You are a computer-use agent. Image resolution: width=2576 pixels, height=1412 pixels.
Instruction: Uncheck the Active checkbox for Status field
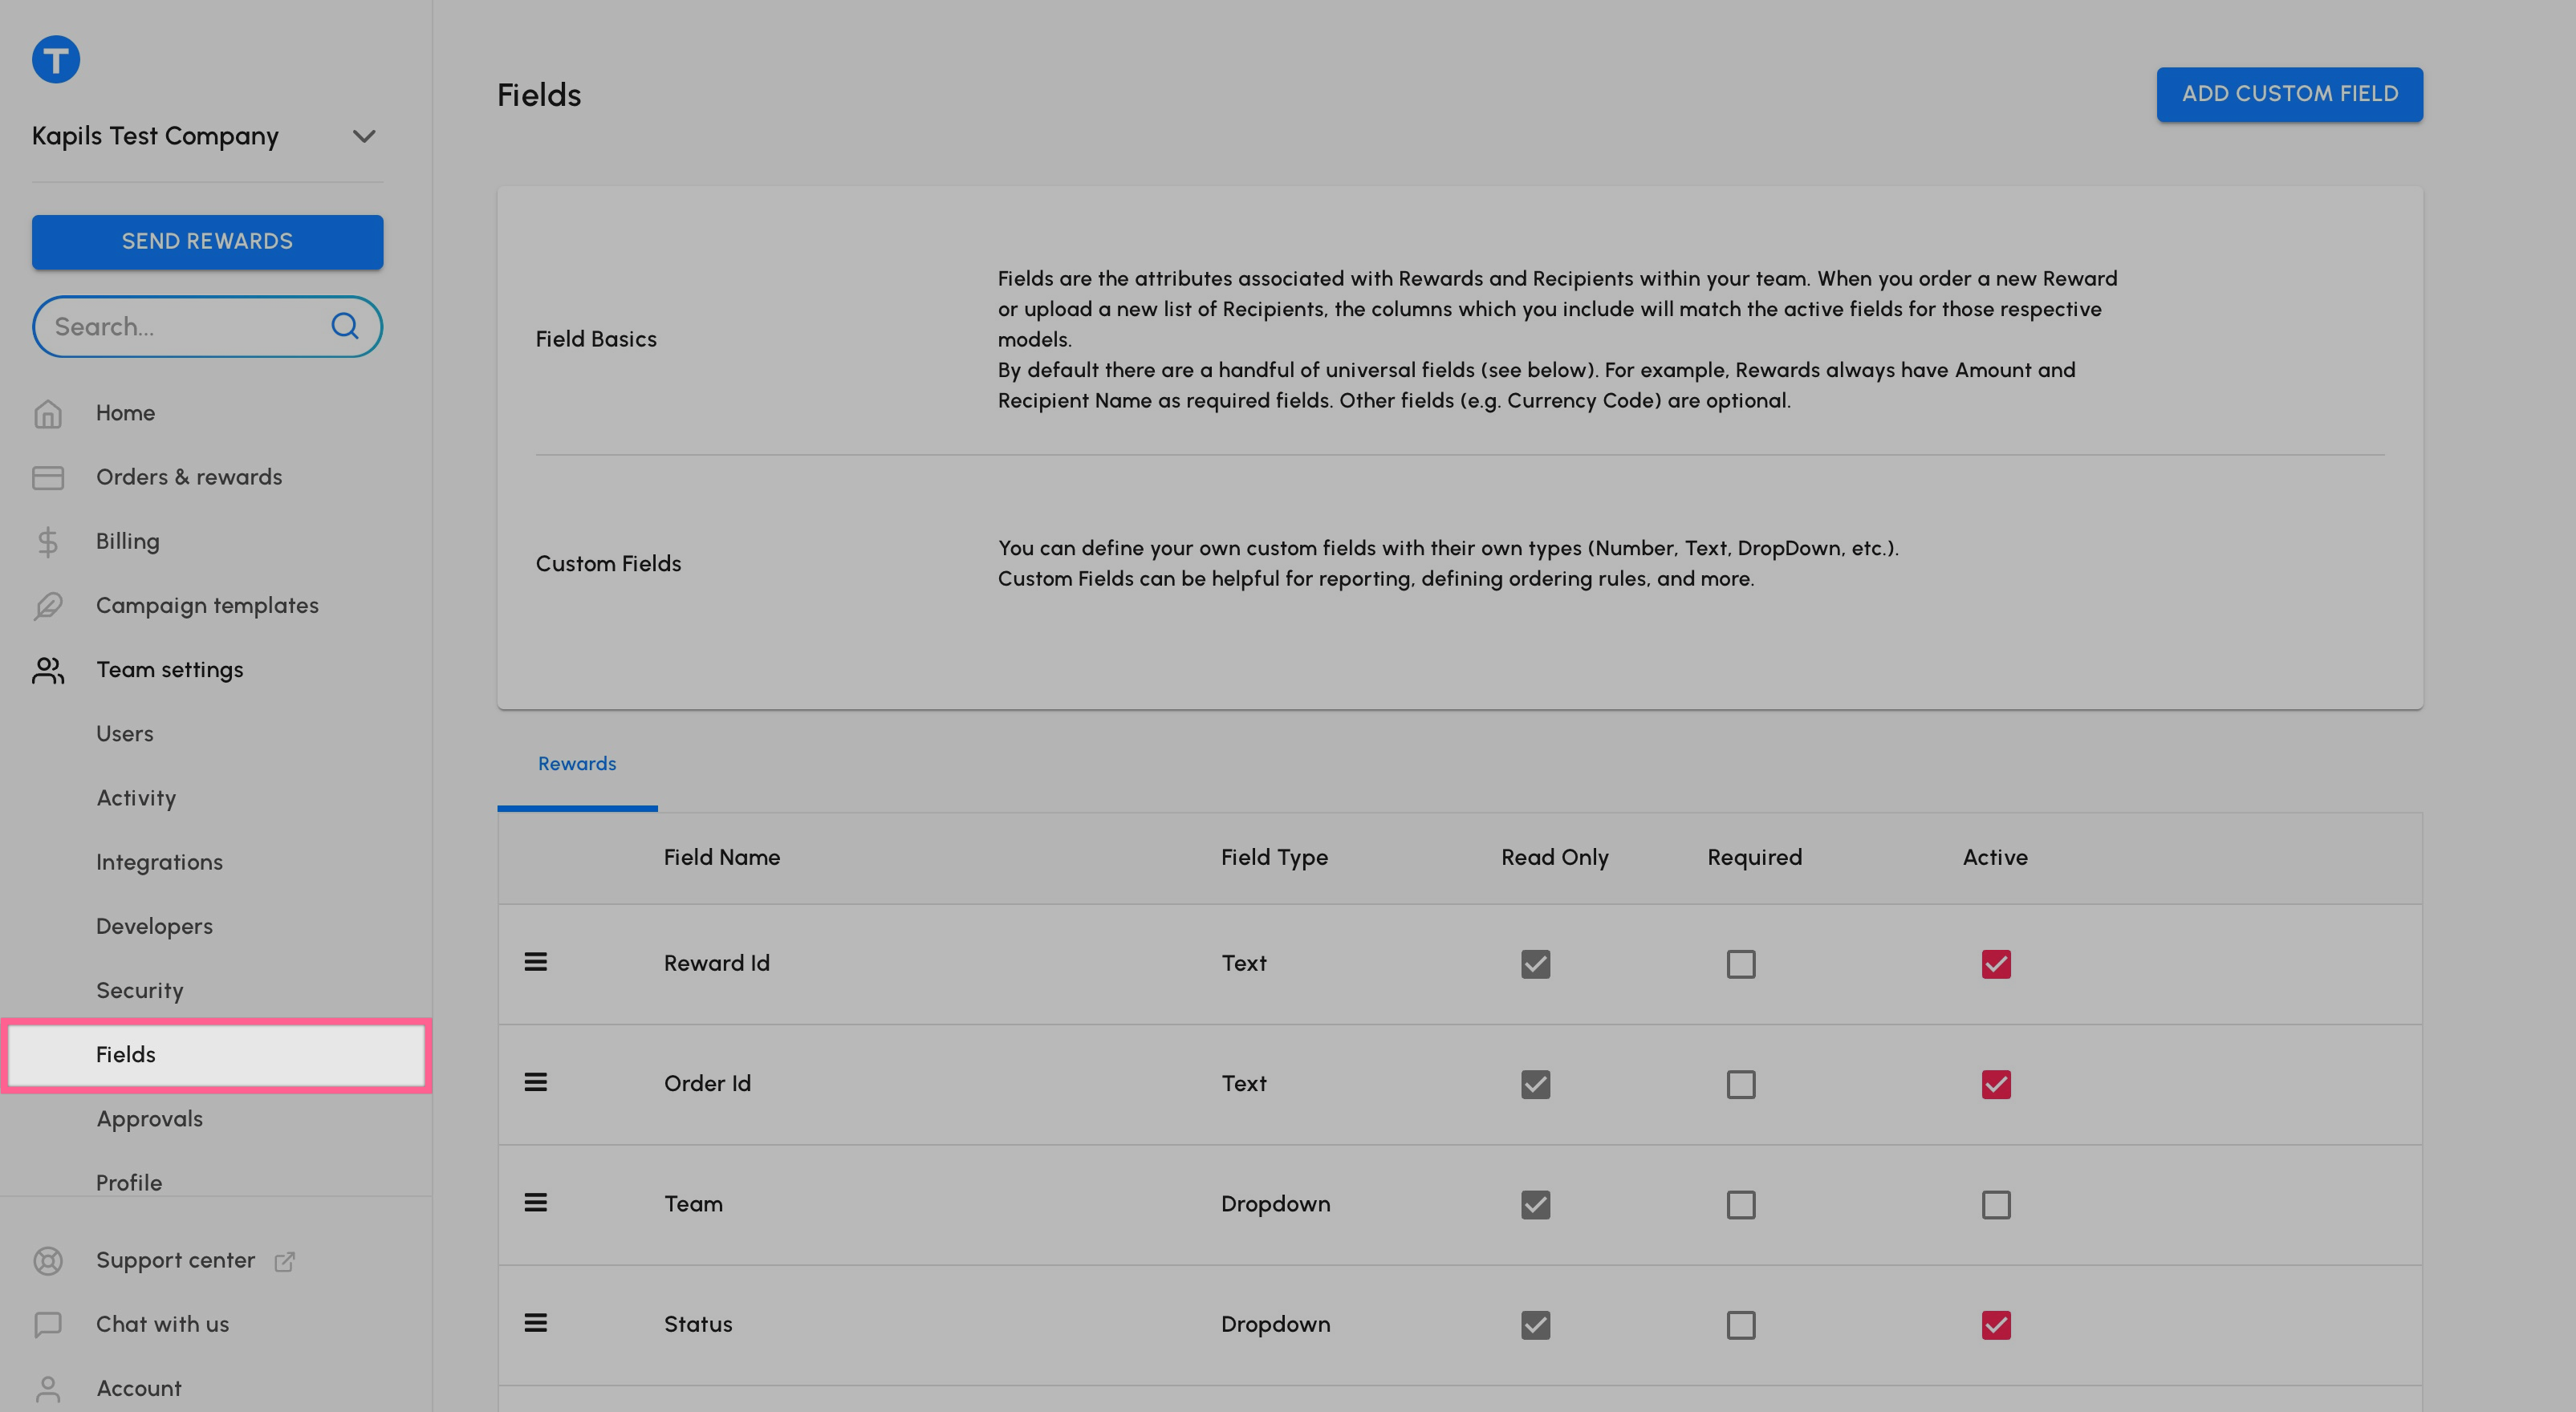[1995, 1324]
